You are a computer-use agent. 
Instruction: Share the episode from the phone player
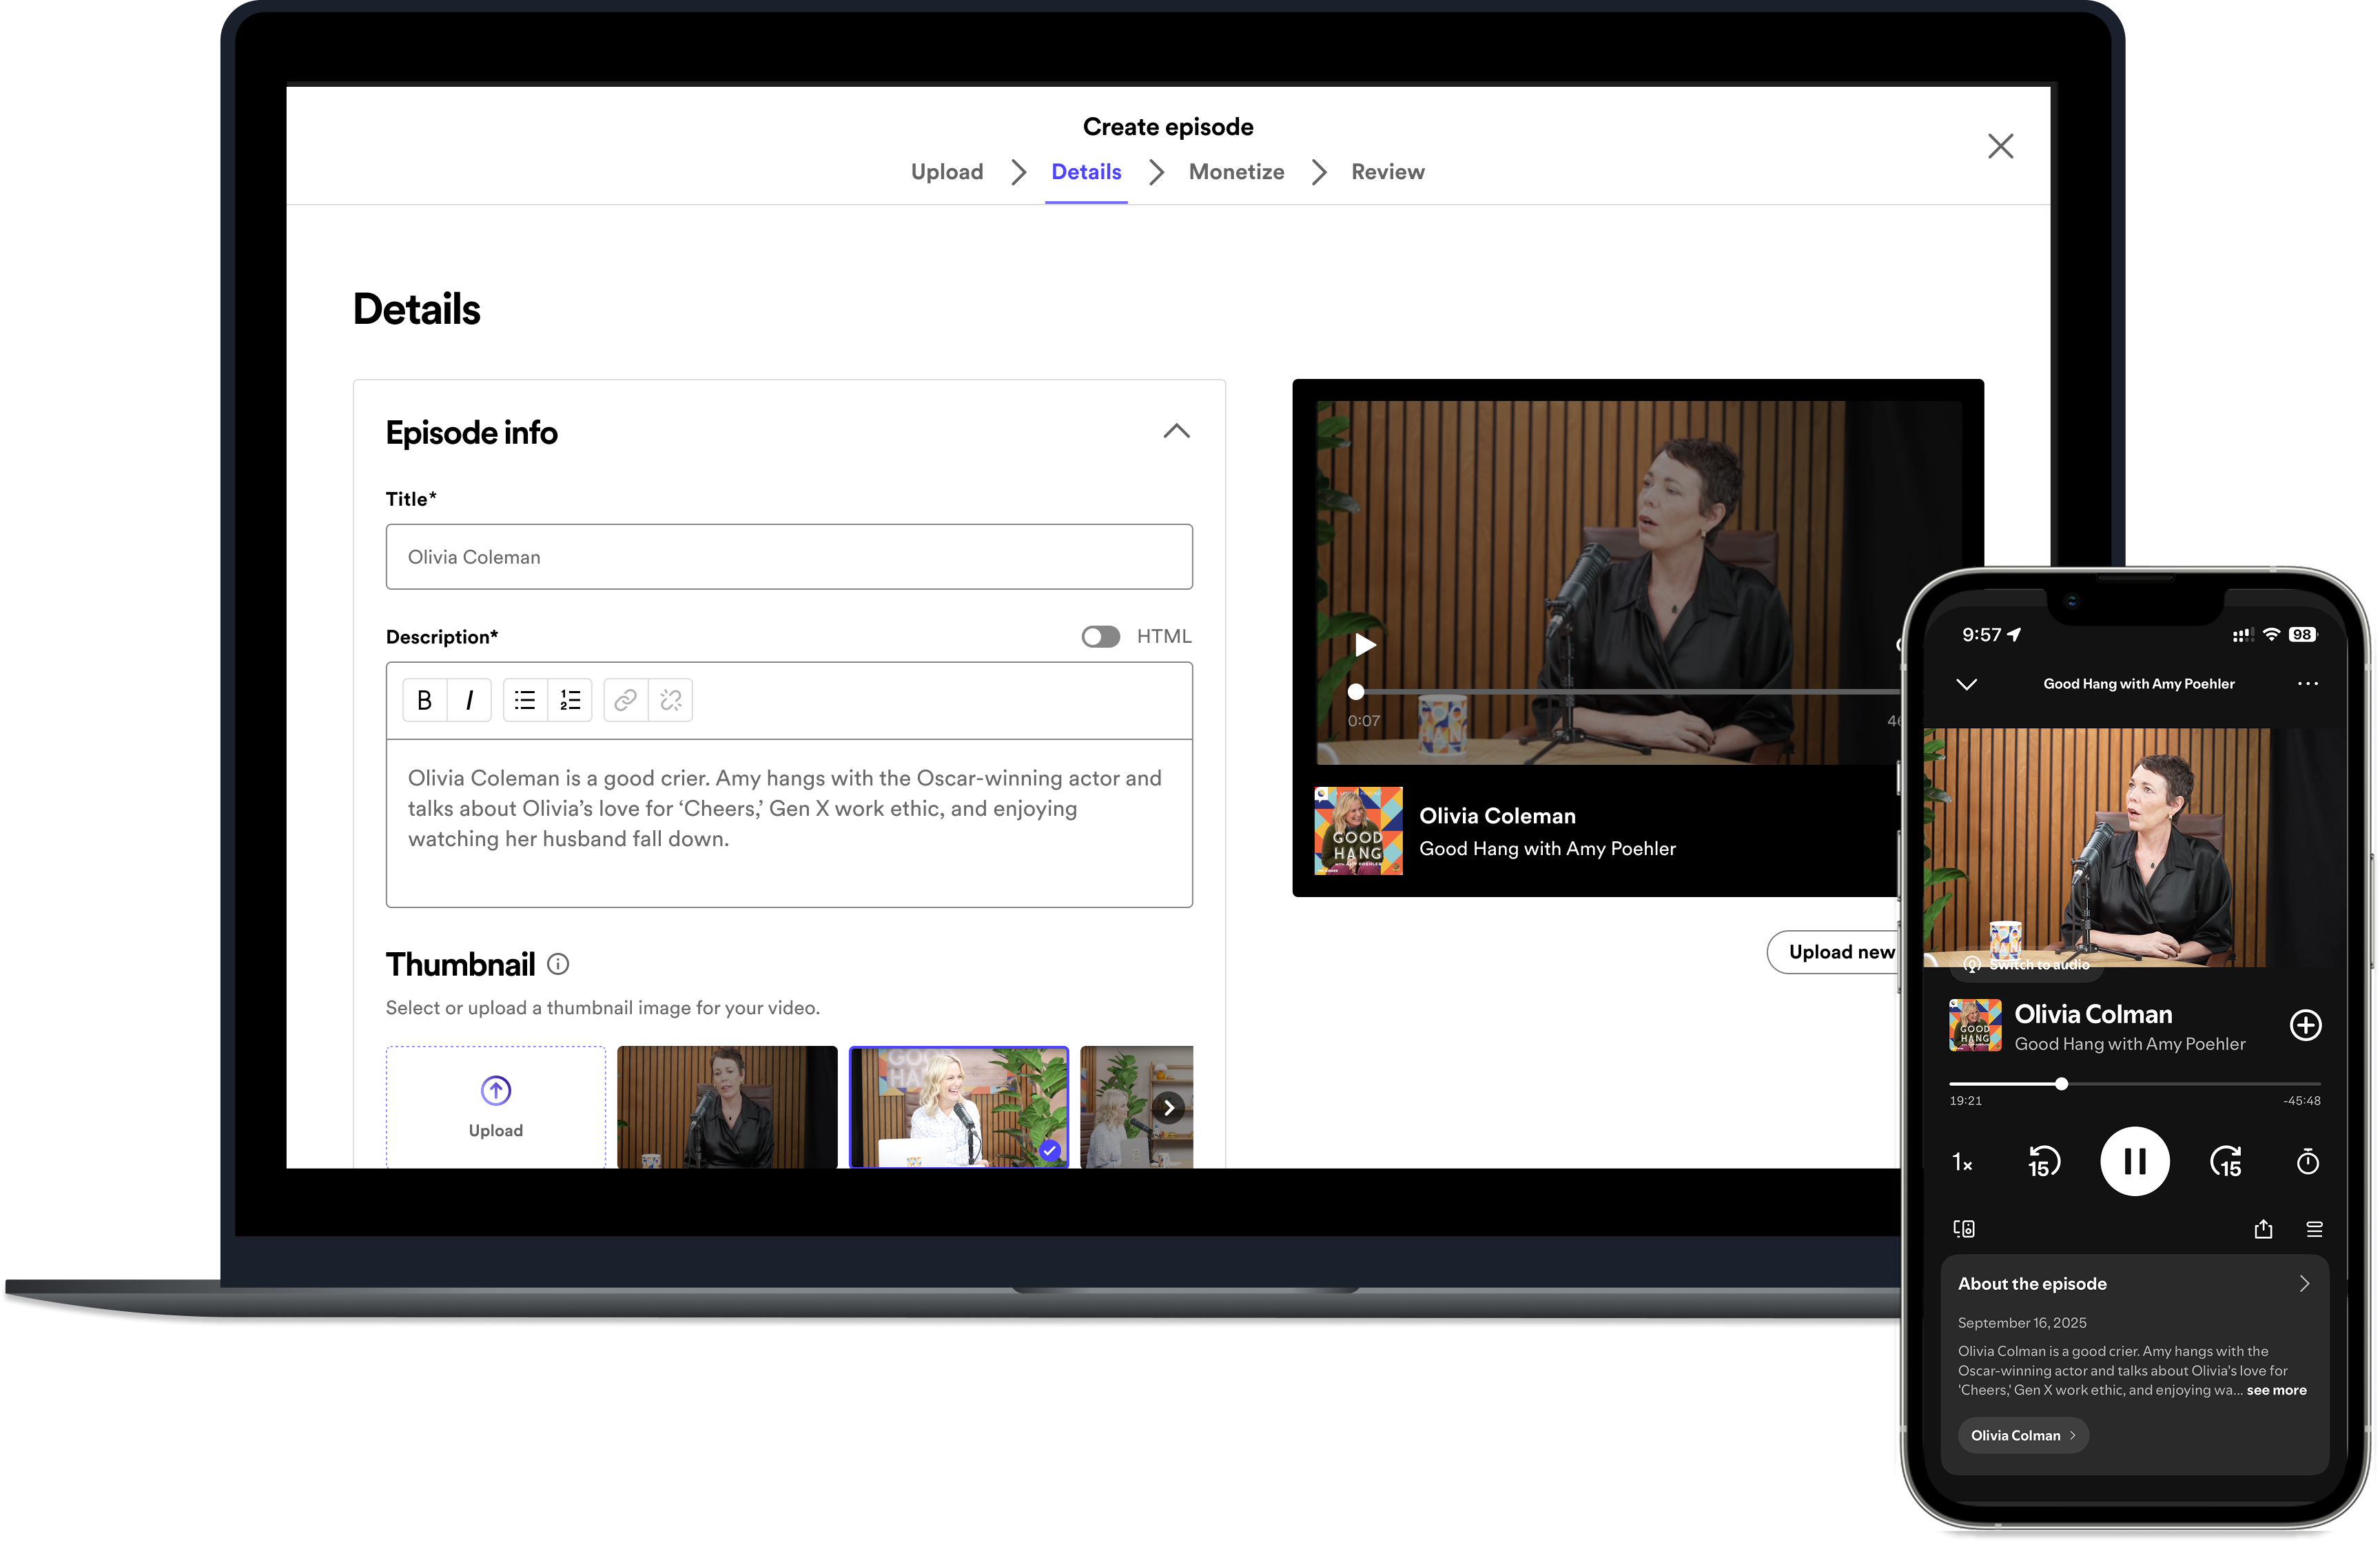pos(2264,1228)
